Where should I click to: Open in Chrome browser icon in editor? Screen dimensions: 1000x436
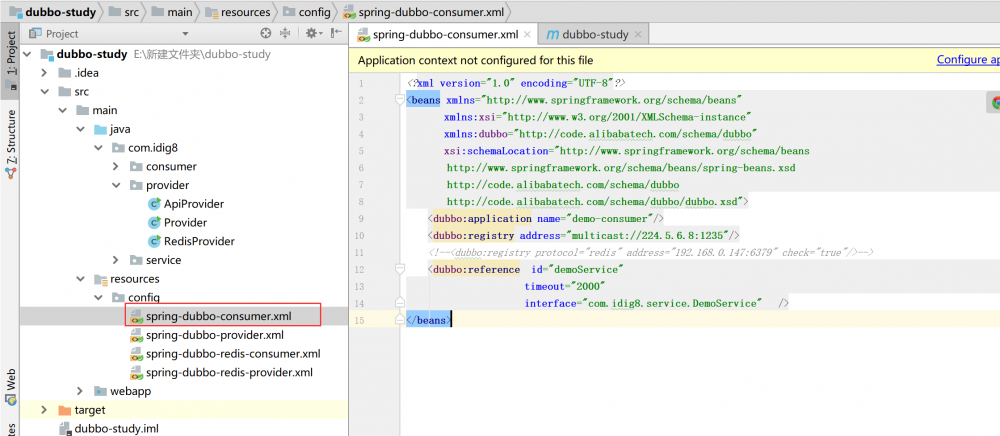point(996,101)
